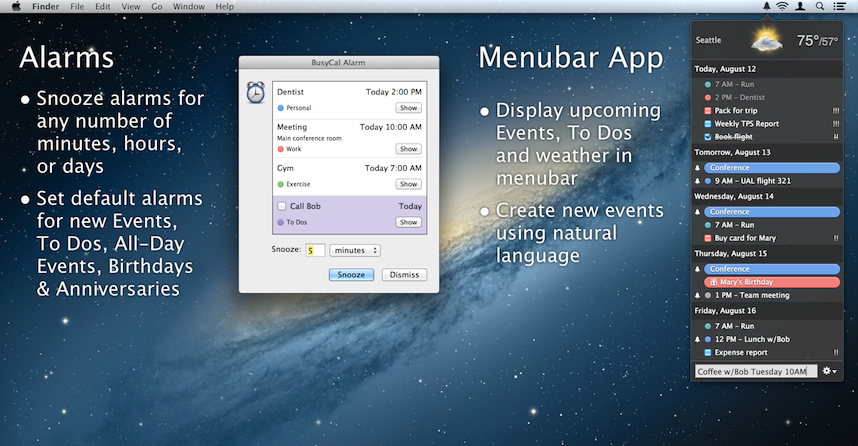Image resolution: width=858 pixels, height=446 pixels.
Task: Click the alarm bell beside Tomorrow's Conference
Action: tap(698, 168)
